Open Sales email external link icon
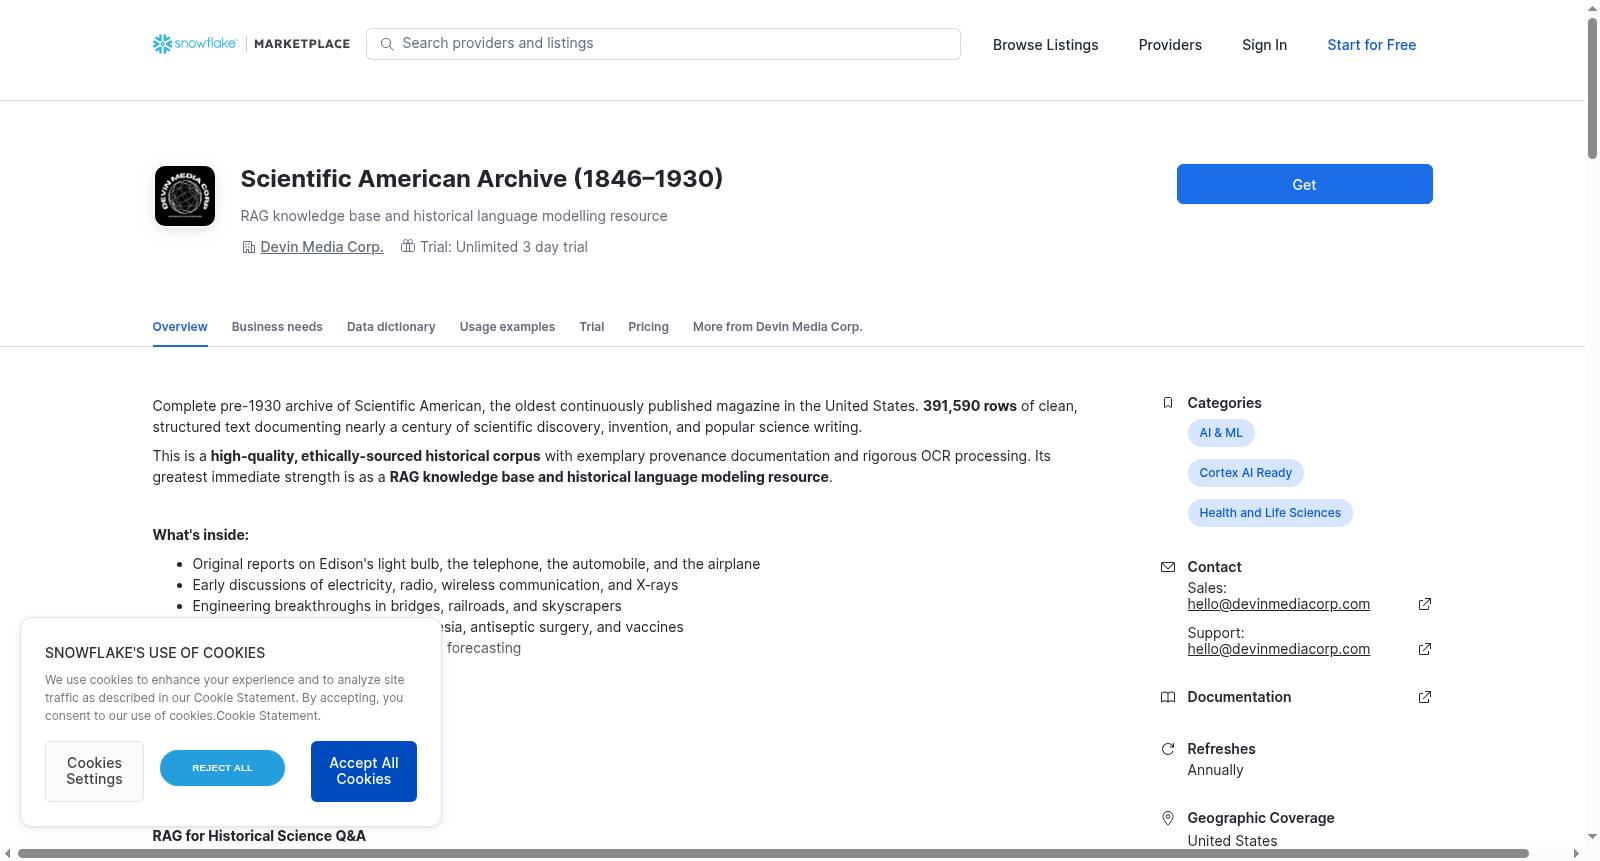 1425,604
